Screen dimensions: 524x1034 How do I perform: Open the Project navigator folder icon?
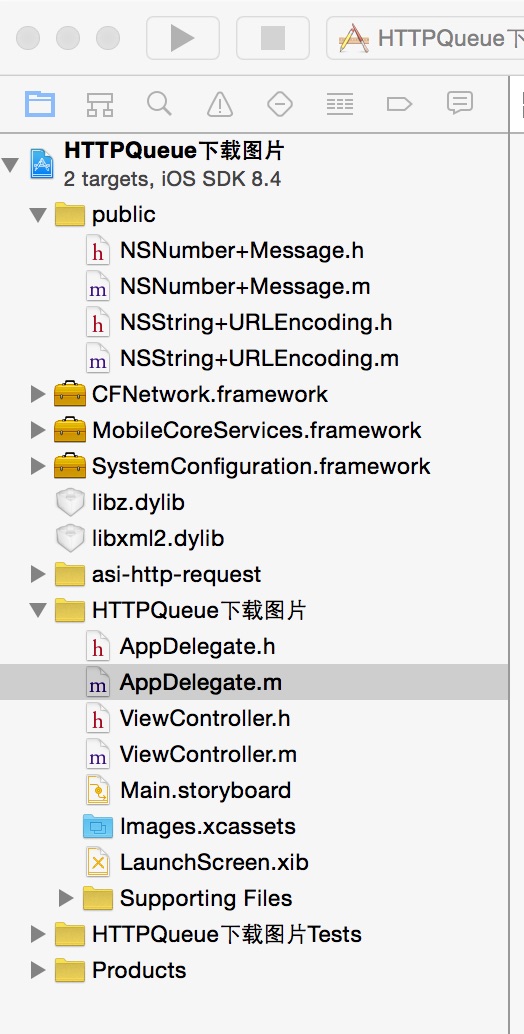[40, 104]
